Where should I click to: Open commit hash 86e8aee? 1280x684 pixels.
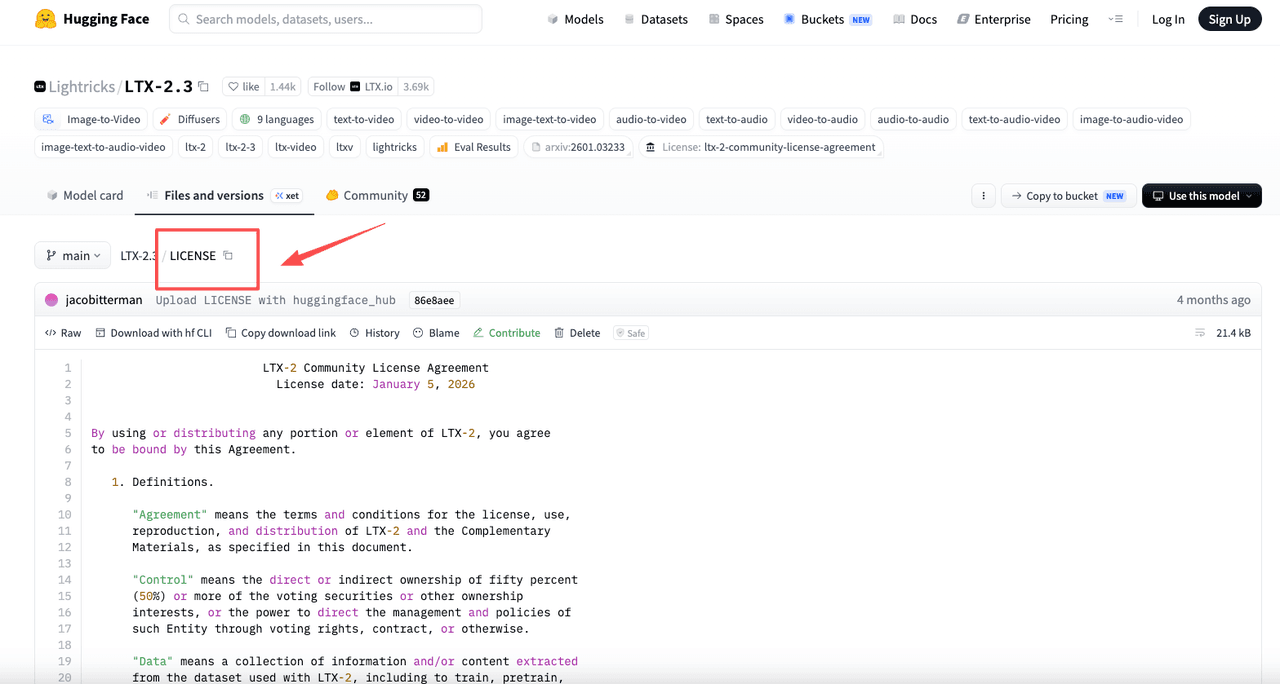tap(434, 300)
